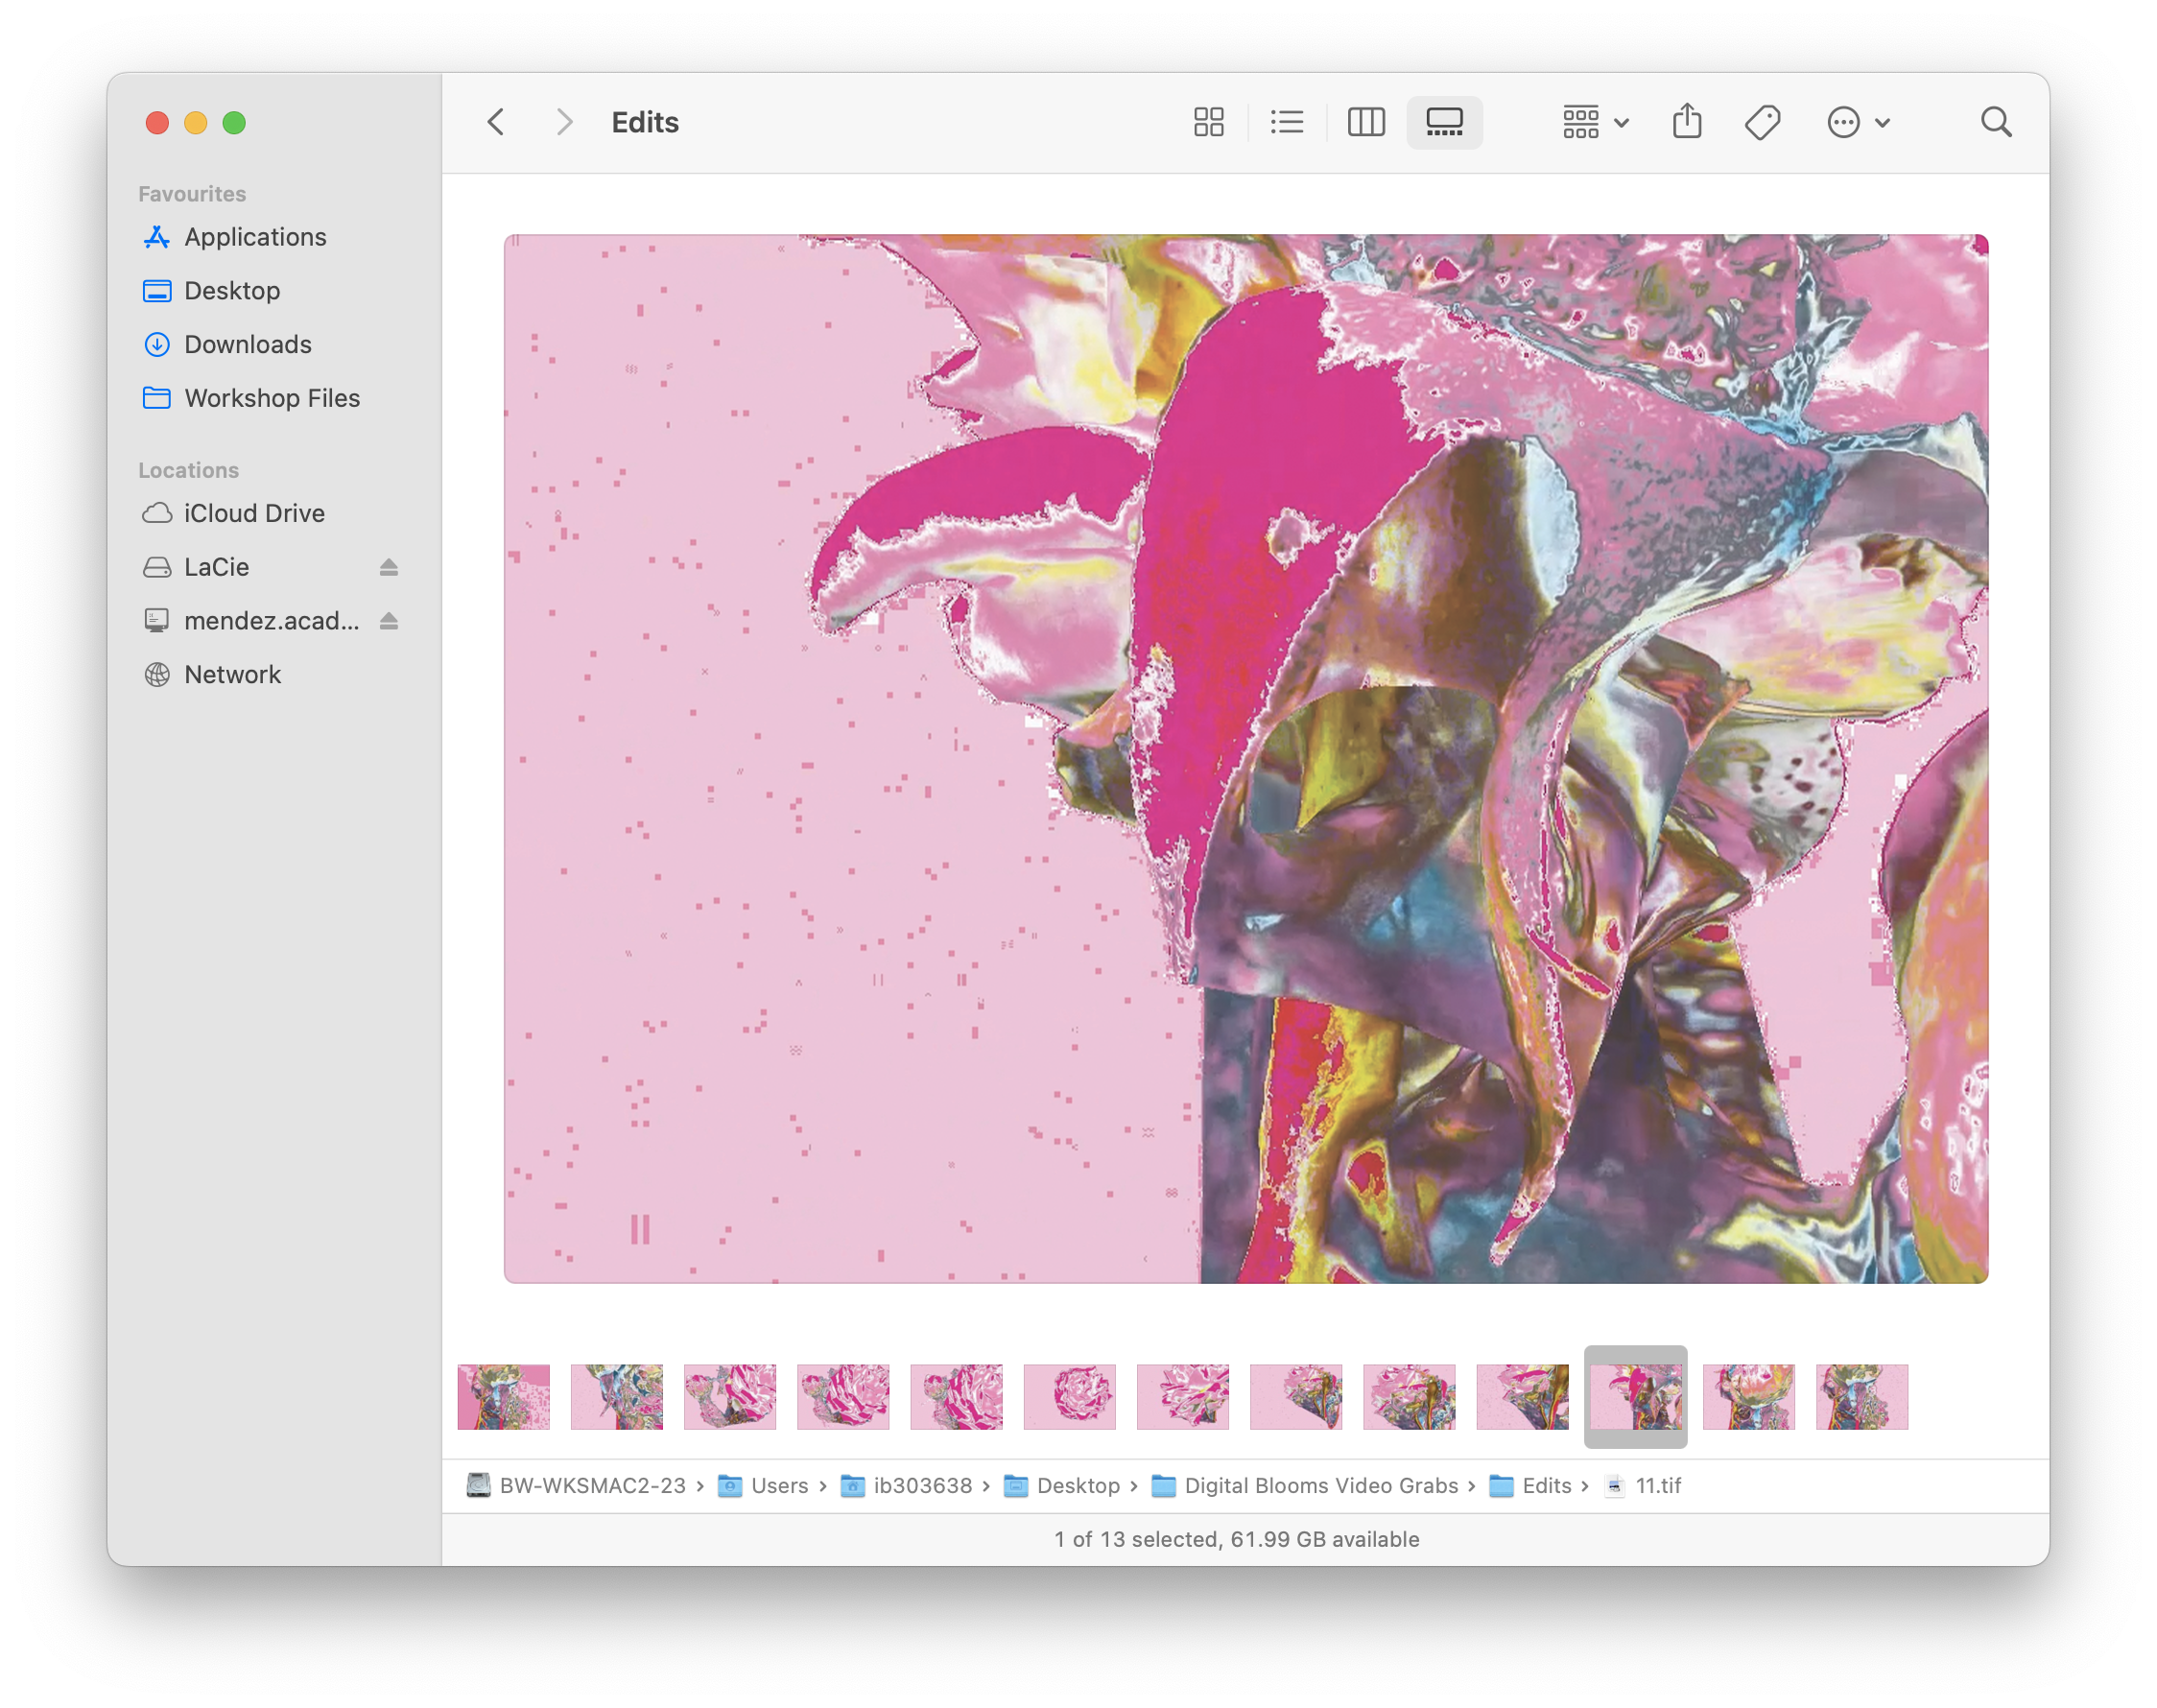This screenshot has width=2157, height=1708.
Task: Select the second filmstrip thumbnail
Action: pyautogui.click(x=617, y=1397)
